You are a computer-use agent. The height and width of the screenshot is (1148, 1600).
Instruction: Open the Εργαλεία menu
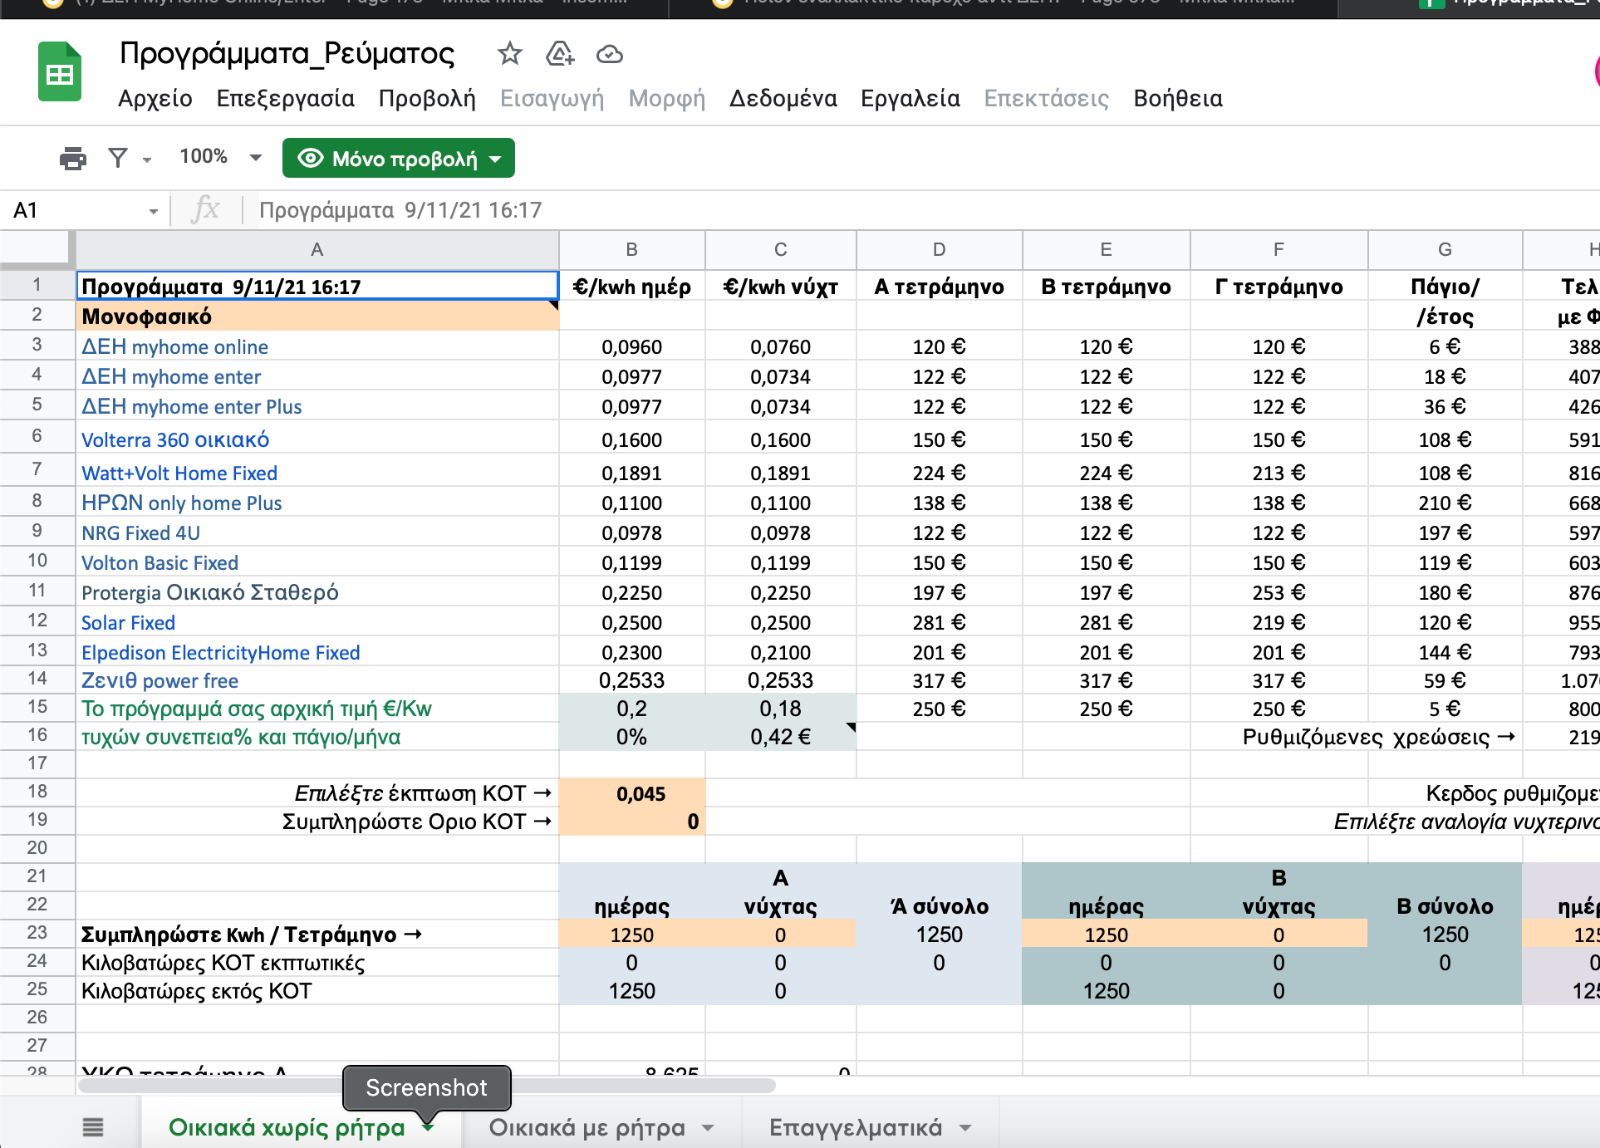click(910, 98)
